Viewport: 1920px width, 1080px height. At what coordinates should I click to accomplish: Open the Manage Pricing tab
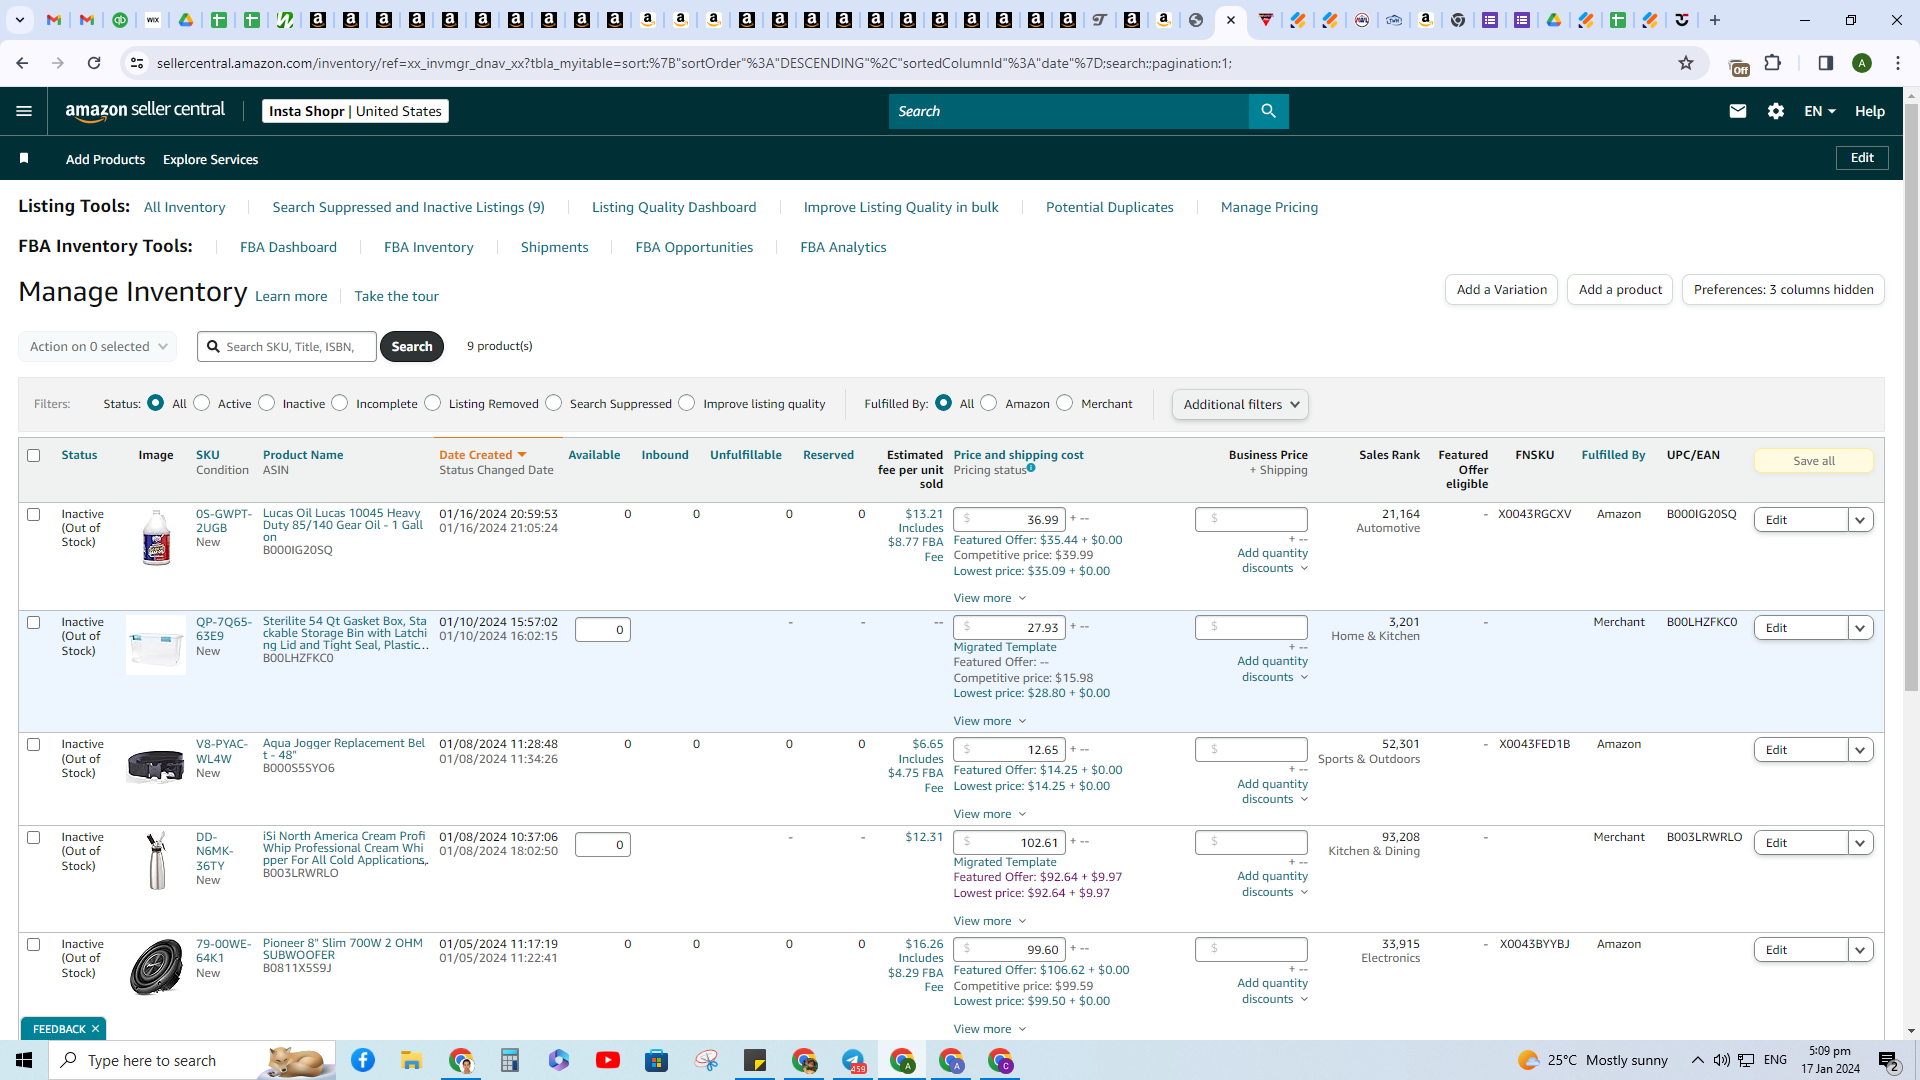(x=1269, y=207)
